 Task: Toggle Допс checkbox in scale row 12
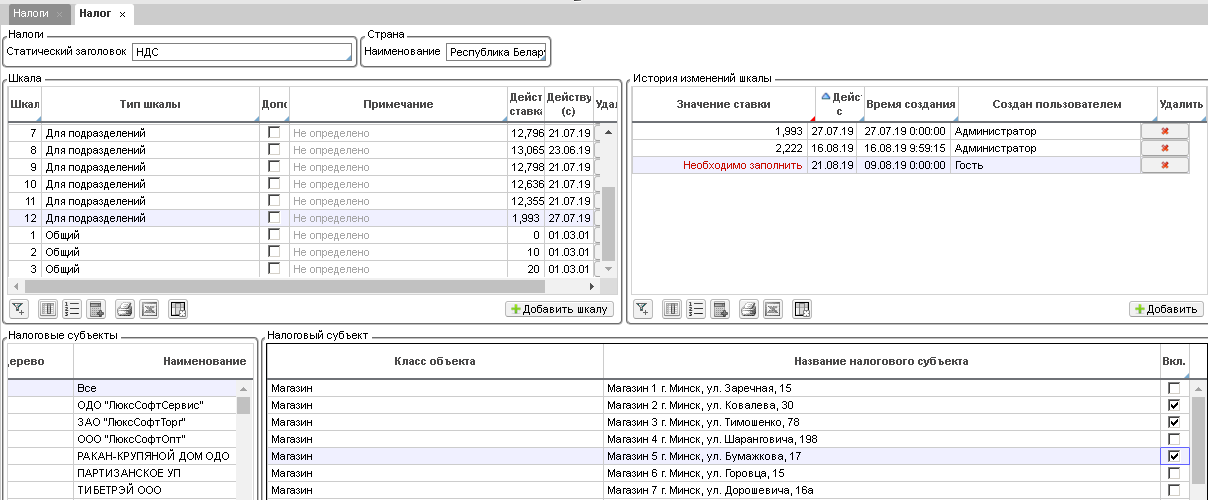[x=274, y=217]
